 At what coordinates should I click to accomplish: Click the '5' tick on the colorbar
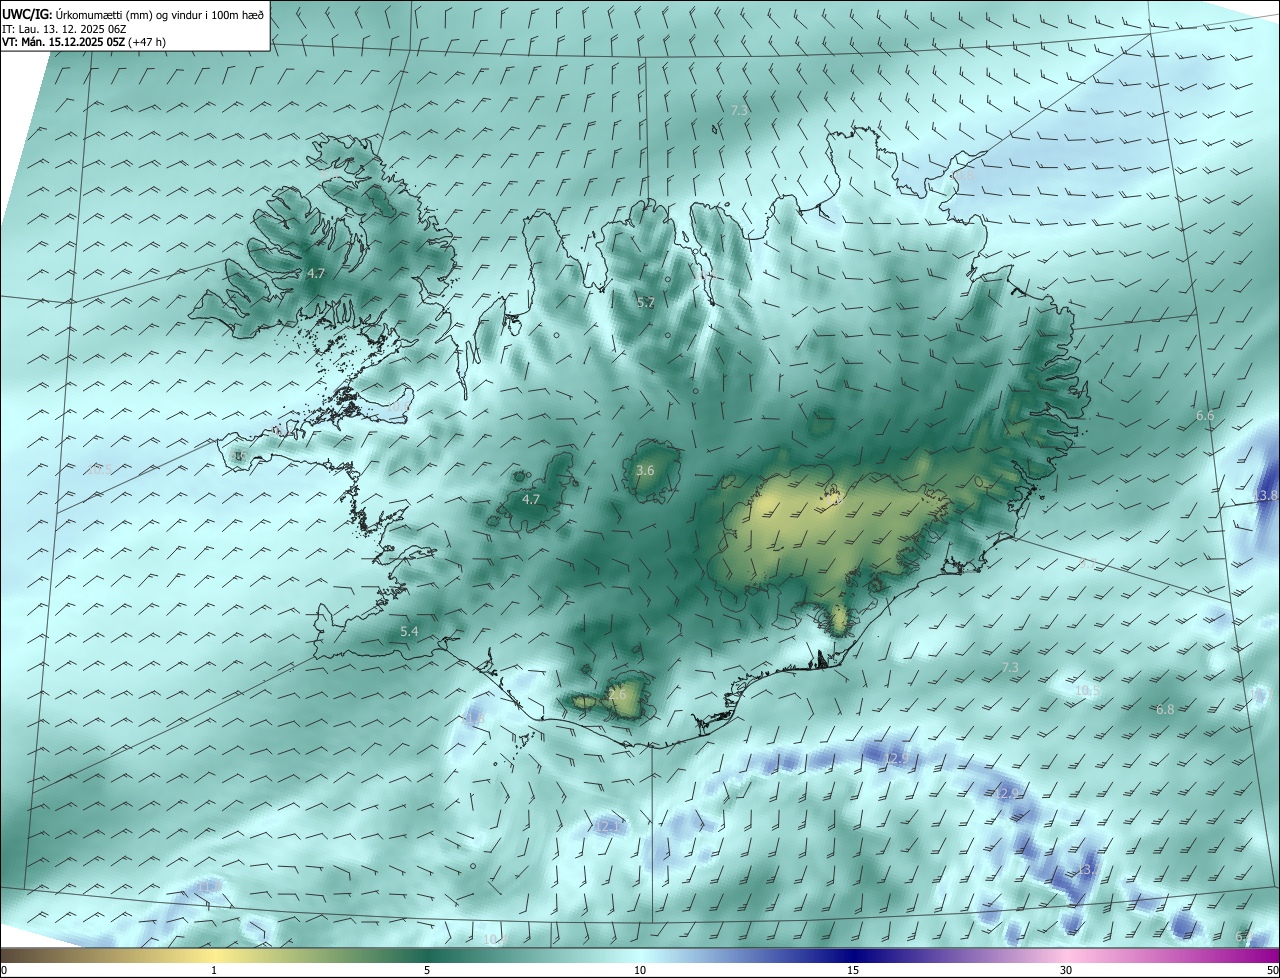pos(427,970)
